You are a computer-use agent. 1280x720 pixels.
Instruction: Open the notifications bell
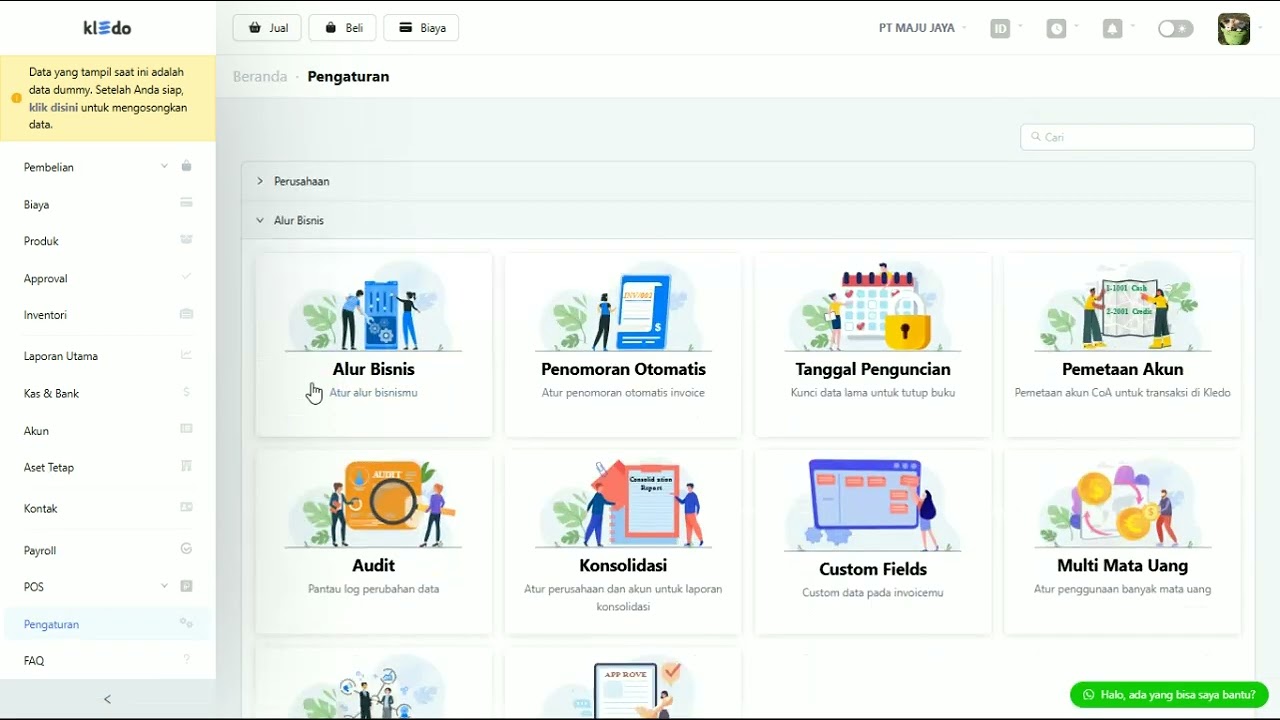point(1112,29)
